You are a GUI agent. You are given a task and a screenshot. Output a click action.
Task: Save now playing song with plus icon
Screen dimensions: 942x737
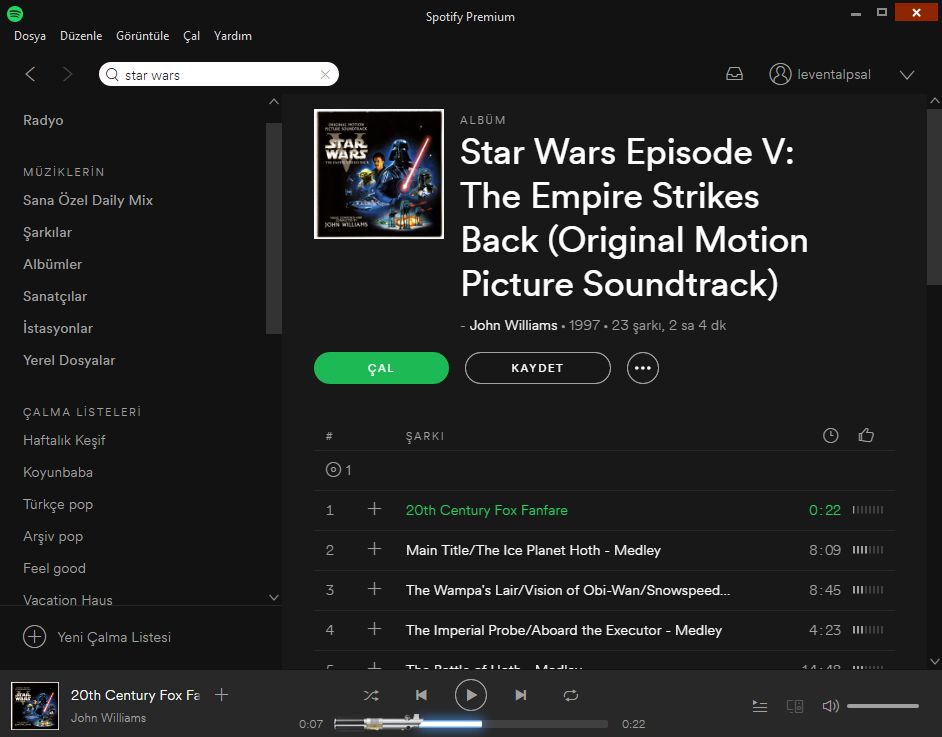pyautogui.click(x=222, y=695)
